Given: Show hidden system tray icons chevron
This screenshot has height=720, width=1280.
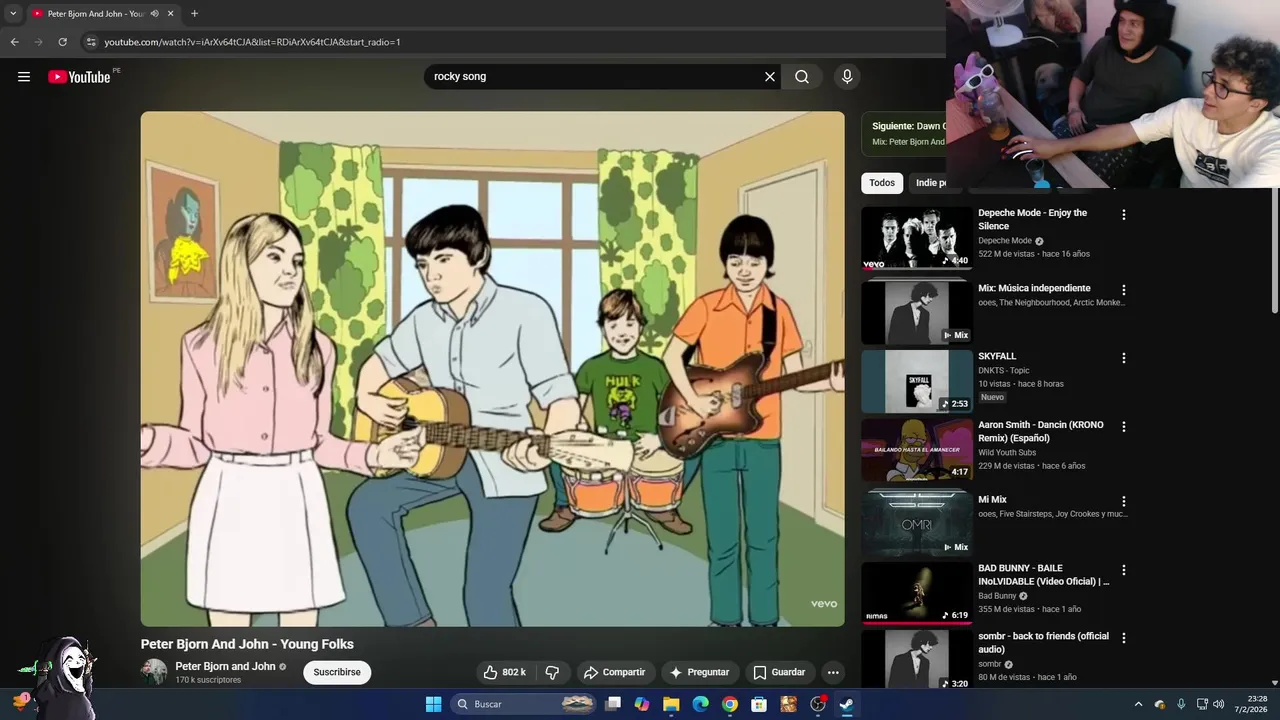Looking at the screenshot, I should (1138, 704).
